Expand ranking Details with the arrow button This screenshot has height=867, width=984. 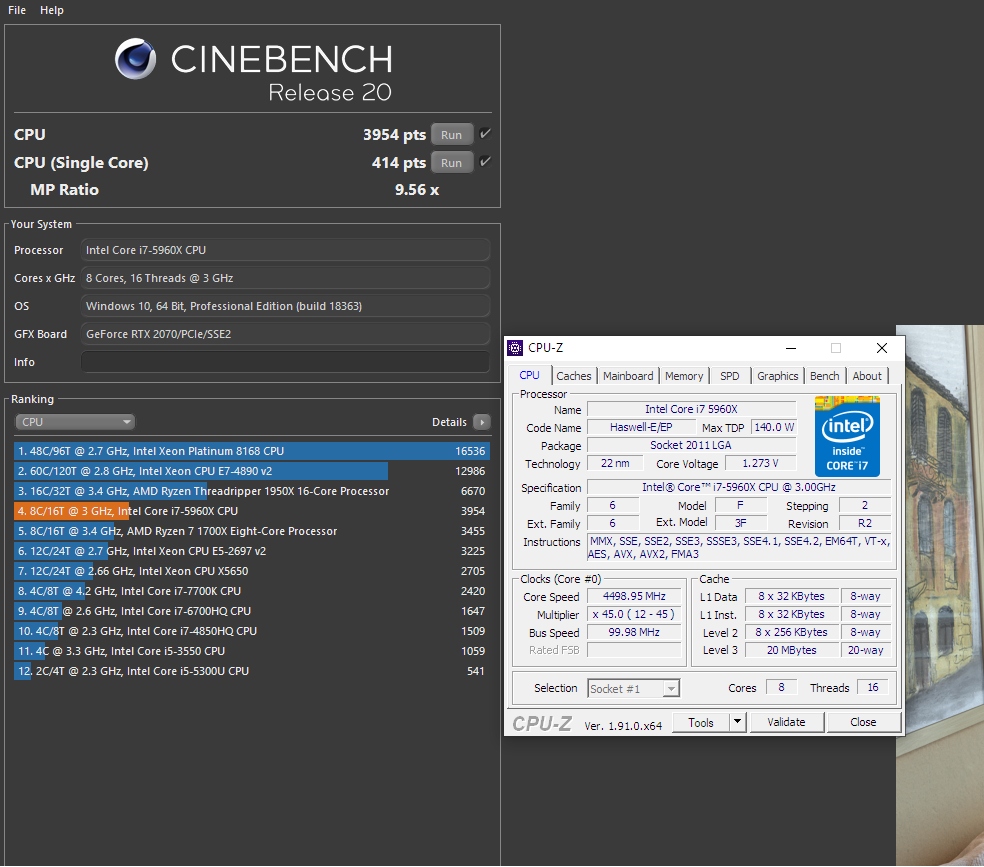[481, 422]
